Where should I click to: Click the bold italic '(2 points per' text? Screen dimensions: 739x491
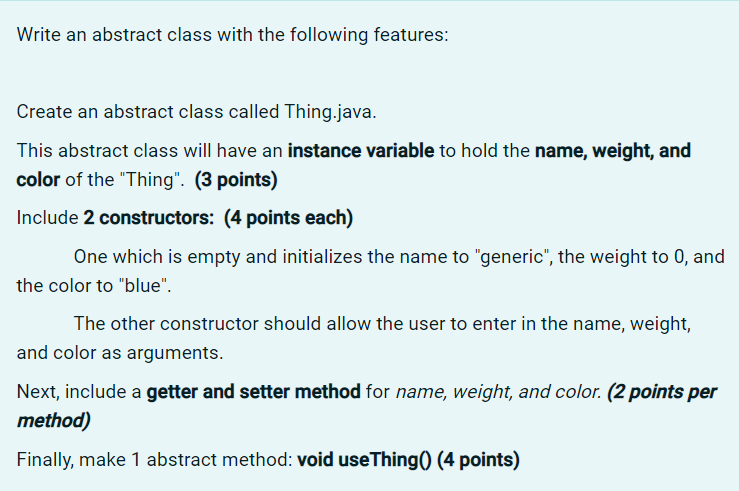tap(662, 392)
